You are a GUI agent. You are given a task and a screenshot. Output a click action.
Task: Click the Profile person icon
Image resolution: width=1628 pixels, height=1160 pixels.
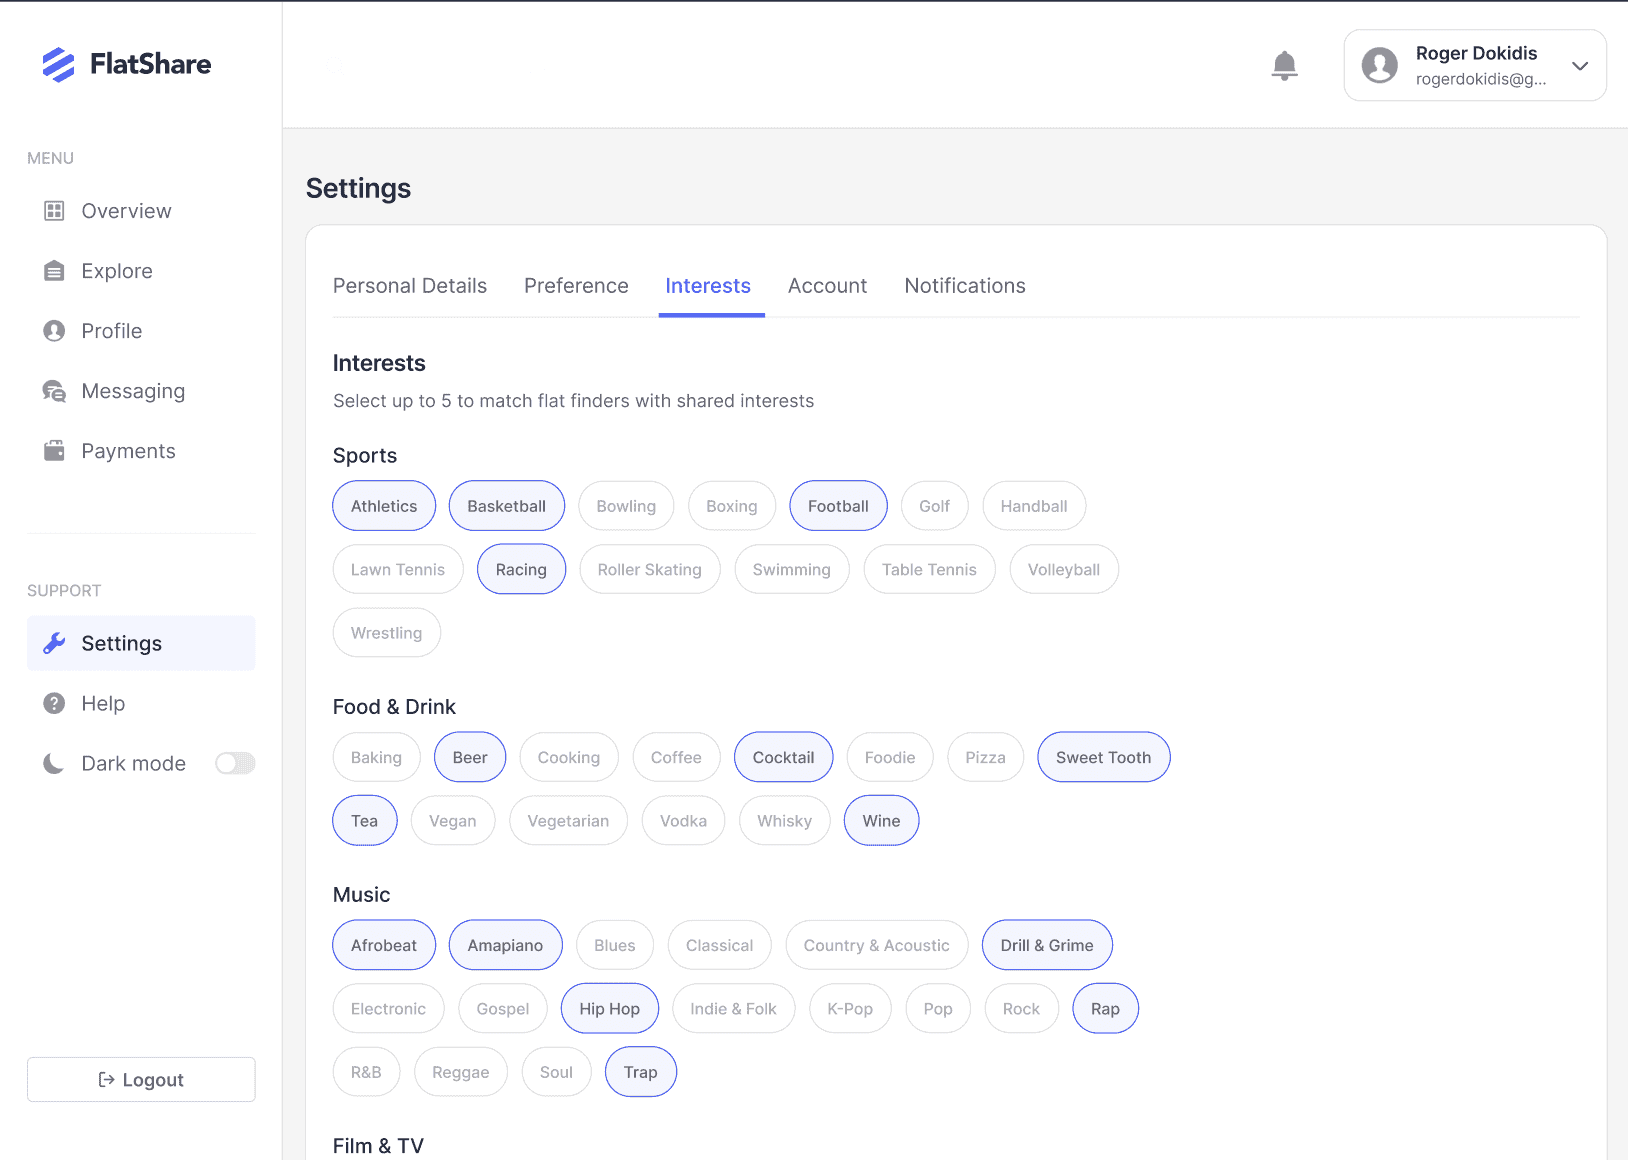tap(54, 331)
